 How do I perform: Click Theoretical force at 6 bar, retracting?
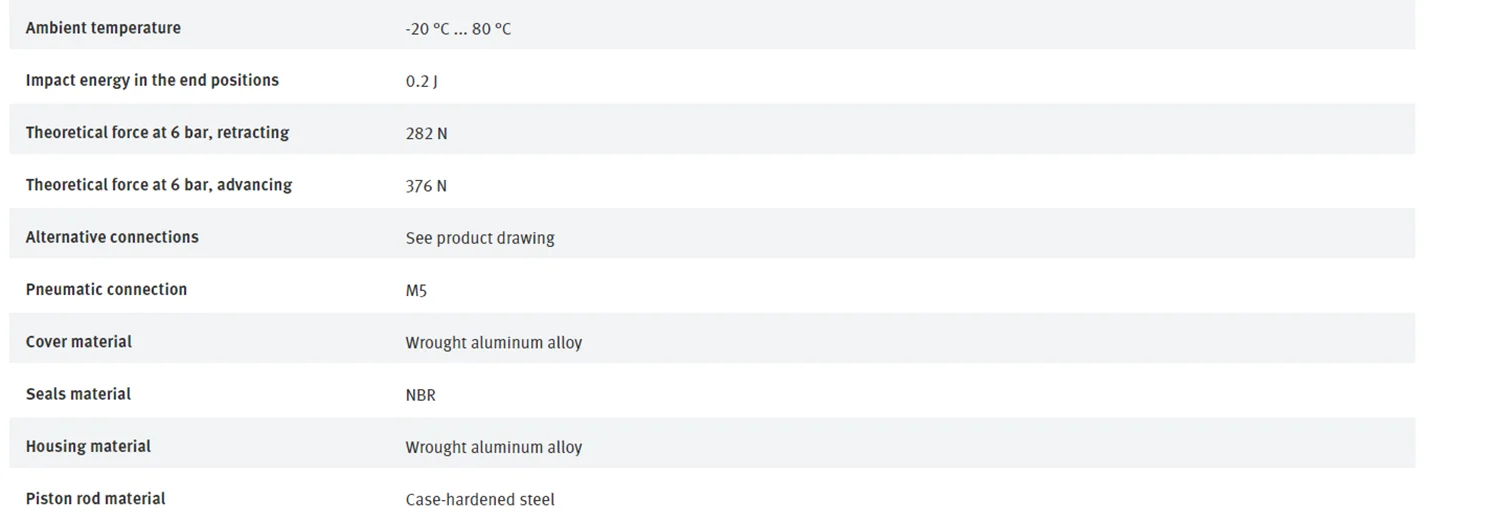[157, 132]
